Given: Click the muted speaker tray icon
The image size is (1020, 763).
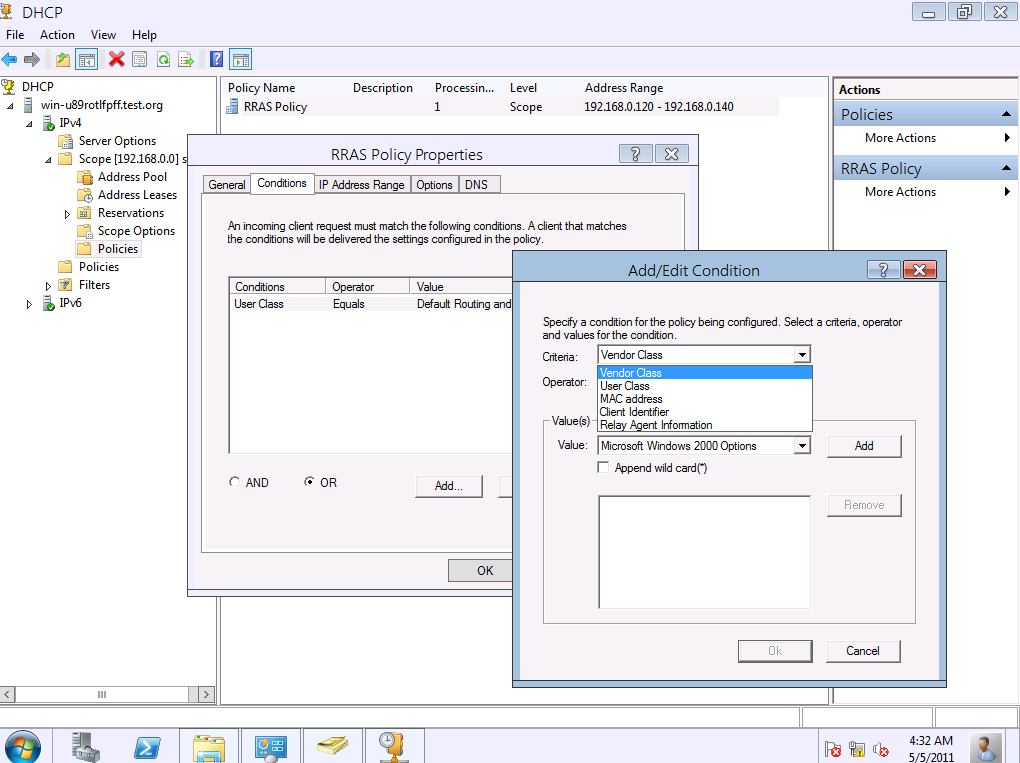Looking at the screenshot, I should point(881,749).
